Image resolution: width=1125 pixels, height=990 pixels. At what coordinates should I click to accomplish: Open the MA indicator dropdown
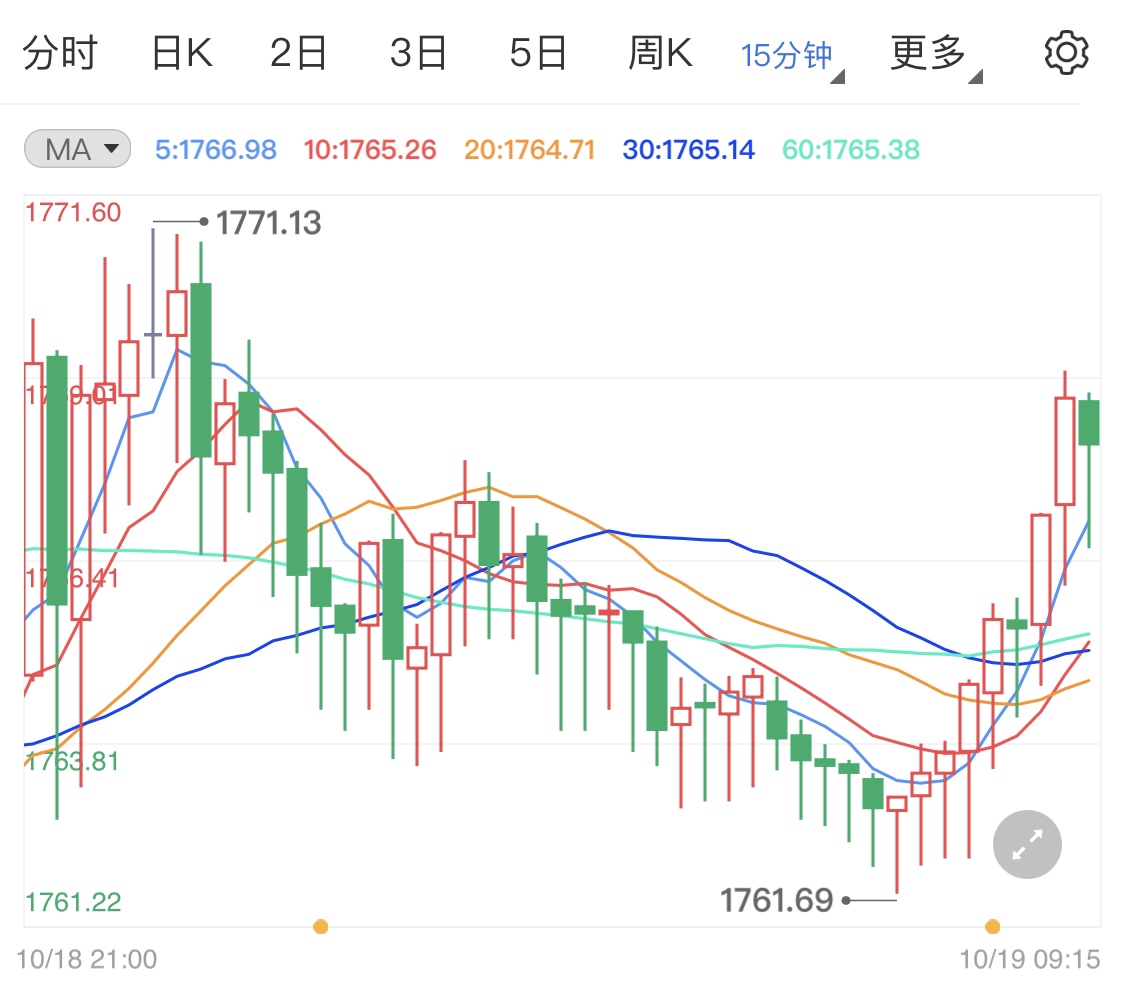click(77, 149)
